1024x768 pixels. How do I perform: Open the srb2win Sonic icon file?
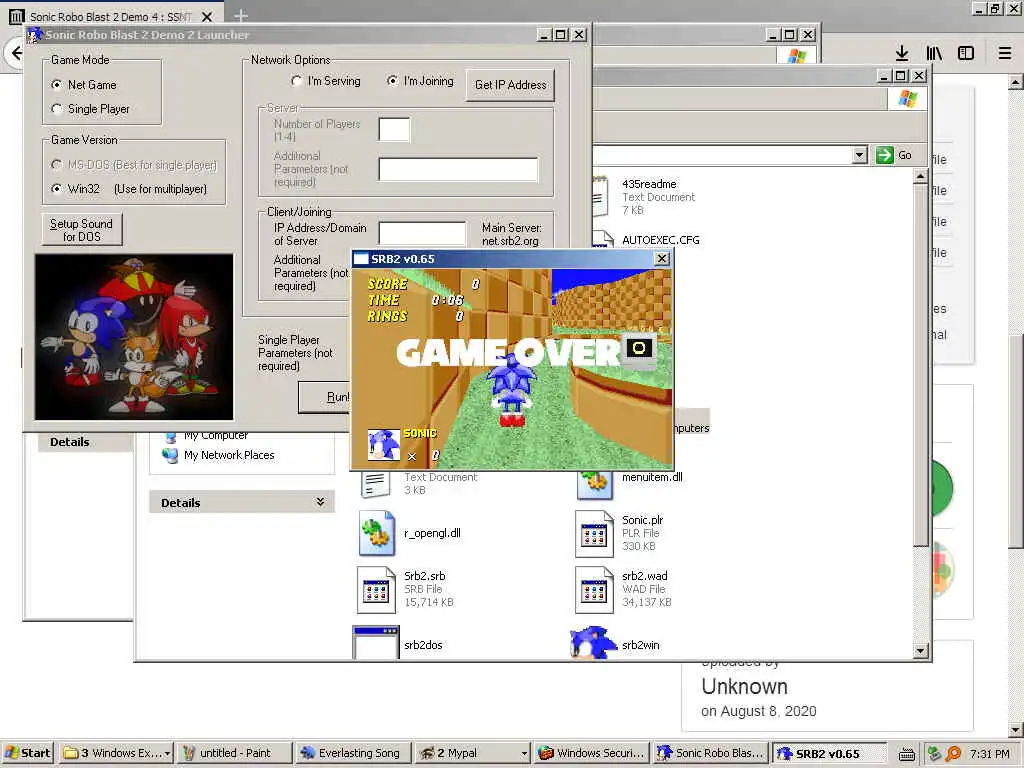593,643
